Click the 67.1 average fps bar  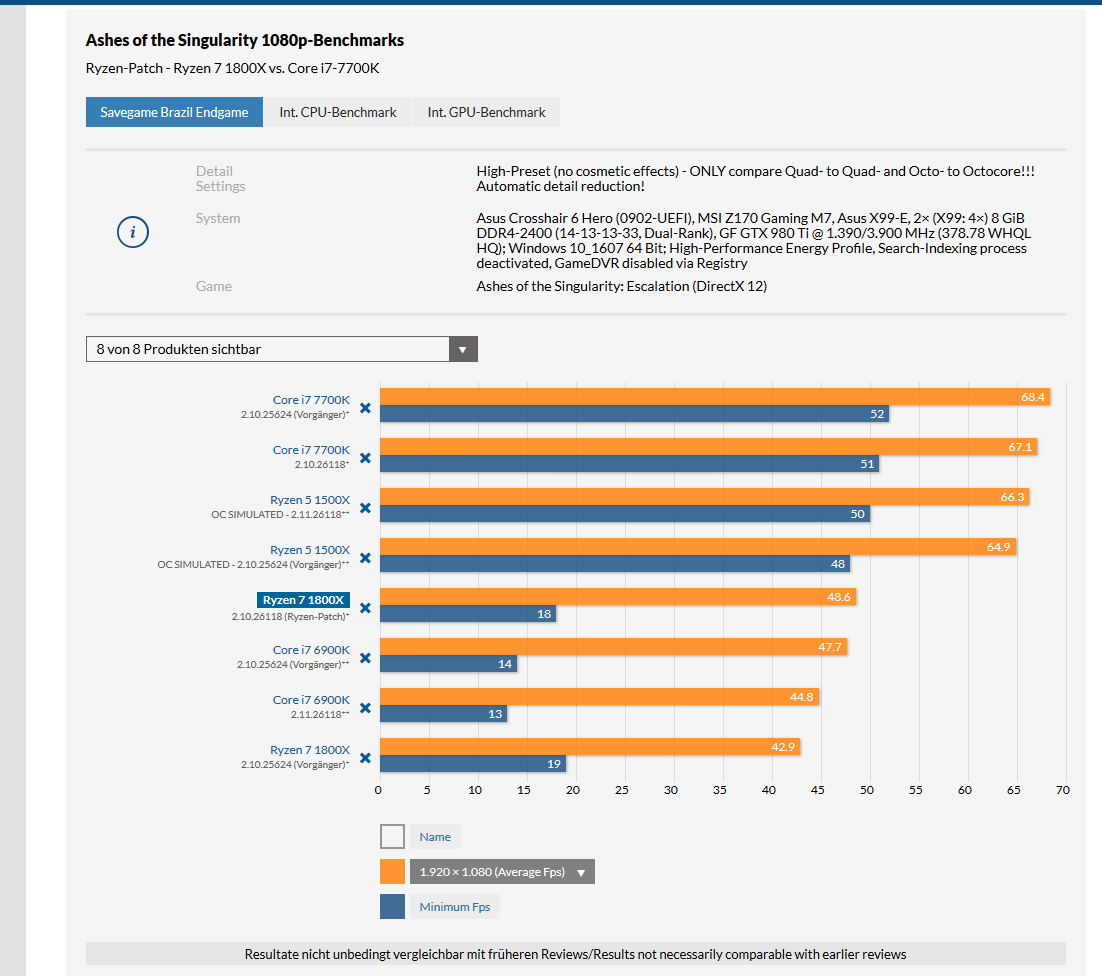point(708,446)
